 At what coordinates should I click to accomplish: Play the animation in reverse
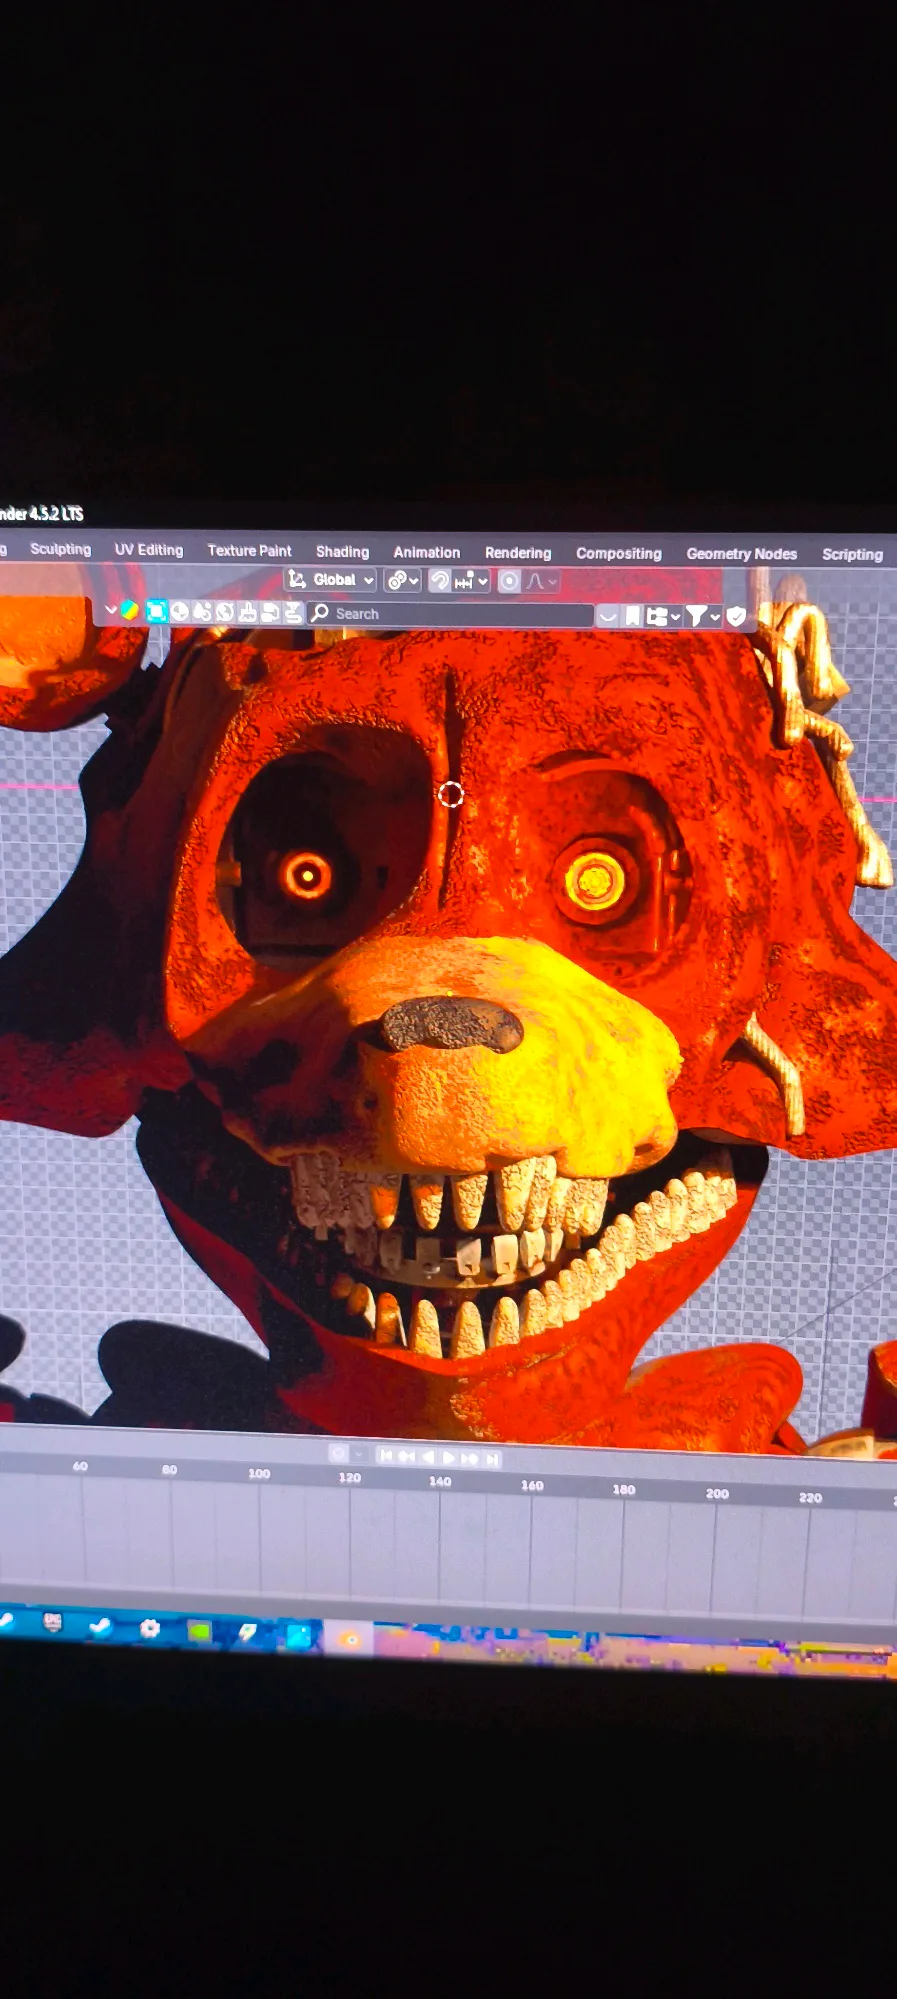428,1457
